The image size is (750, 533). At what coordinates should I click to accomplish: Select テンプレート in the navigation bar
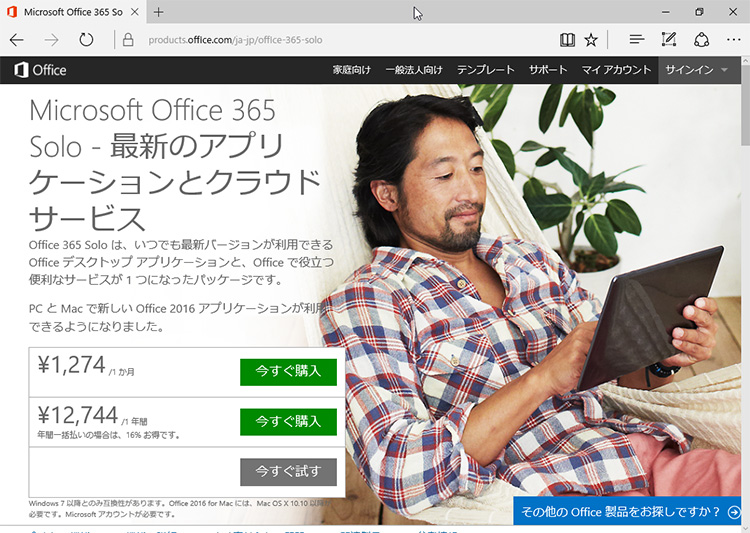pyautogui.click(x=485, y=70)
